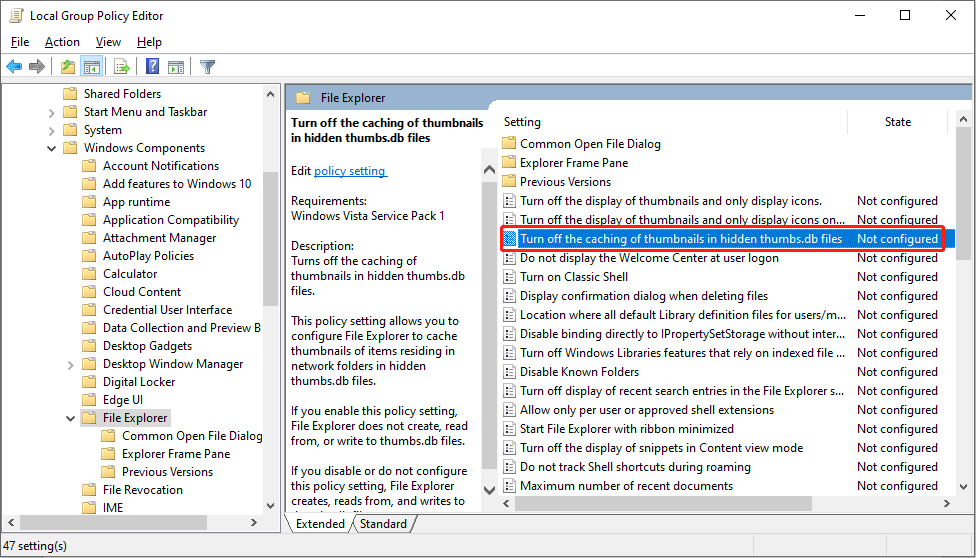Switch to the Standard tab
This screenshot has width=976, height=558.
tap(383, 524)
